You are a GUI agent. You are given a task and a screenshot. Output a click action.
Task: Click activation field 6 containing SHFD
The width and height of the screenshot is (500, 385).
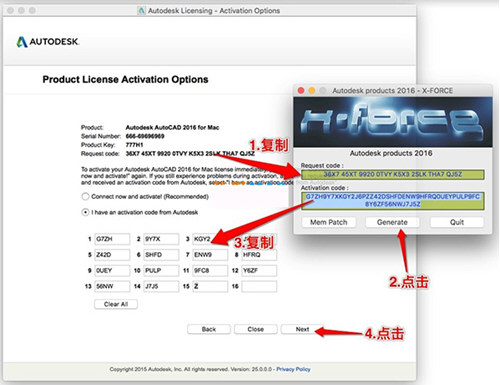(161, 255)
